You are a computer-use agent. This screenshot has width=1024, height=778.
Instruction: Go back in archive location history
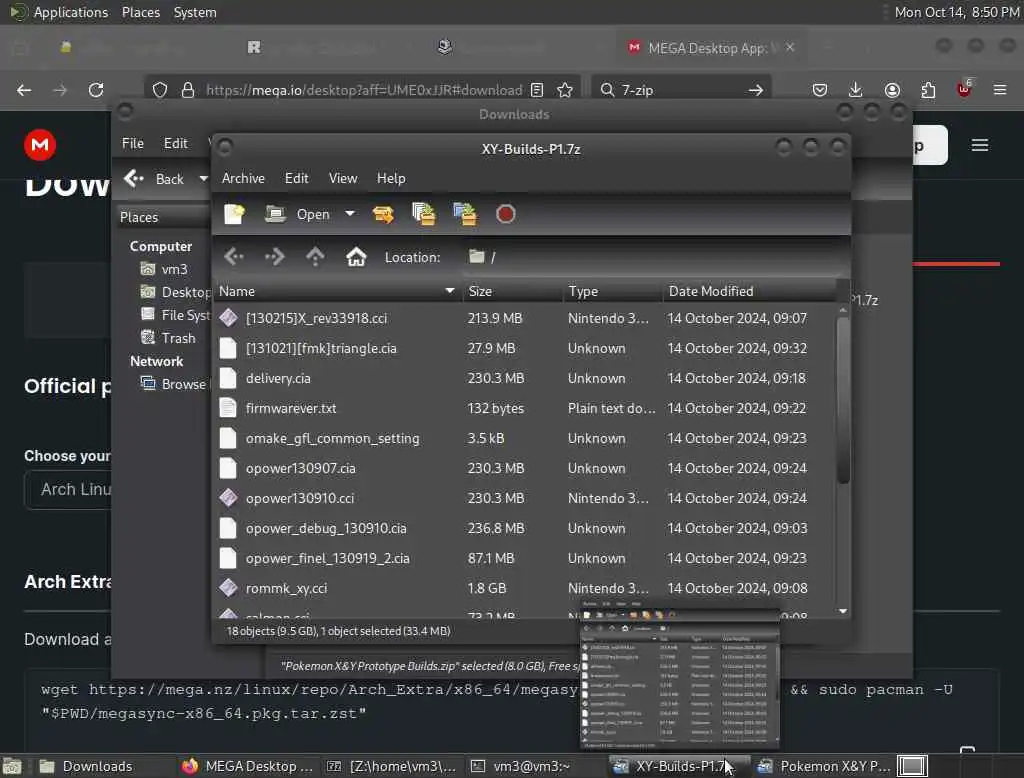tap(234, 257)
